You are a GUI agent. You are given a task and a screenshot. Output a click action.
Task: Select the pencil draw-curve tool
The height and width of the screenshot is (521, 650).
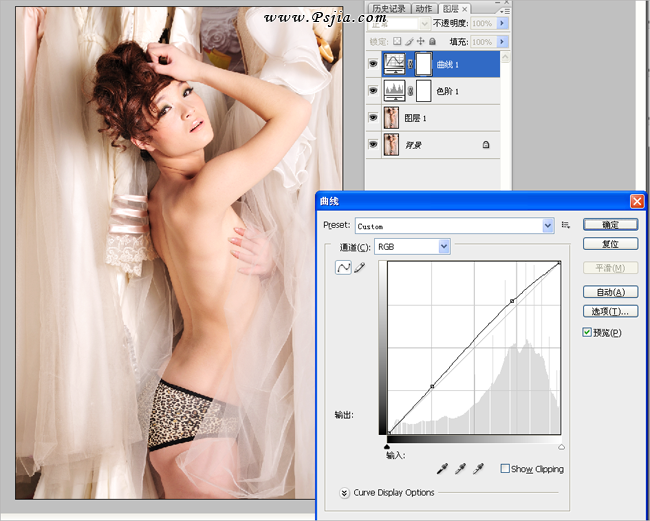[360, 267]
